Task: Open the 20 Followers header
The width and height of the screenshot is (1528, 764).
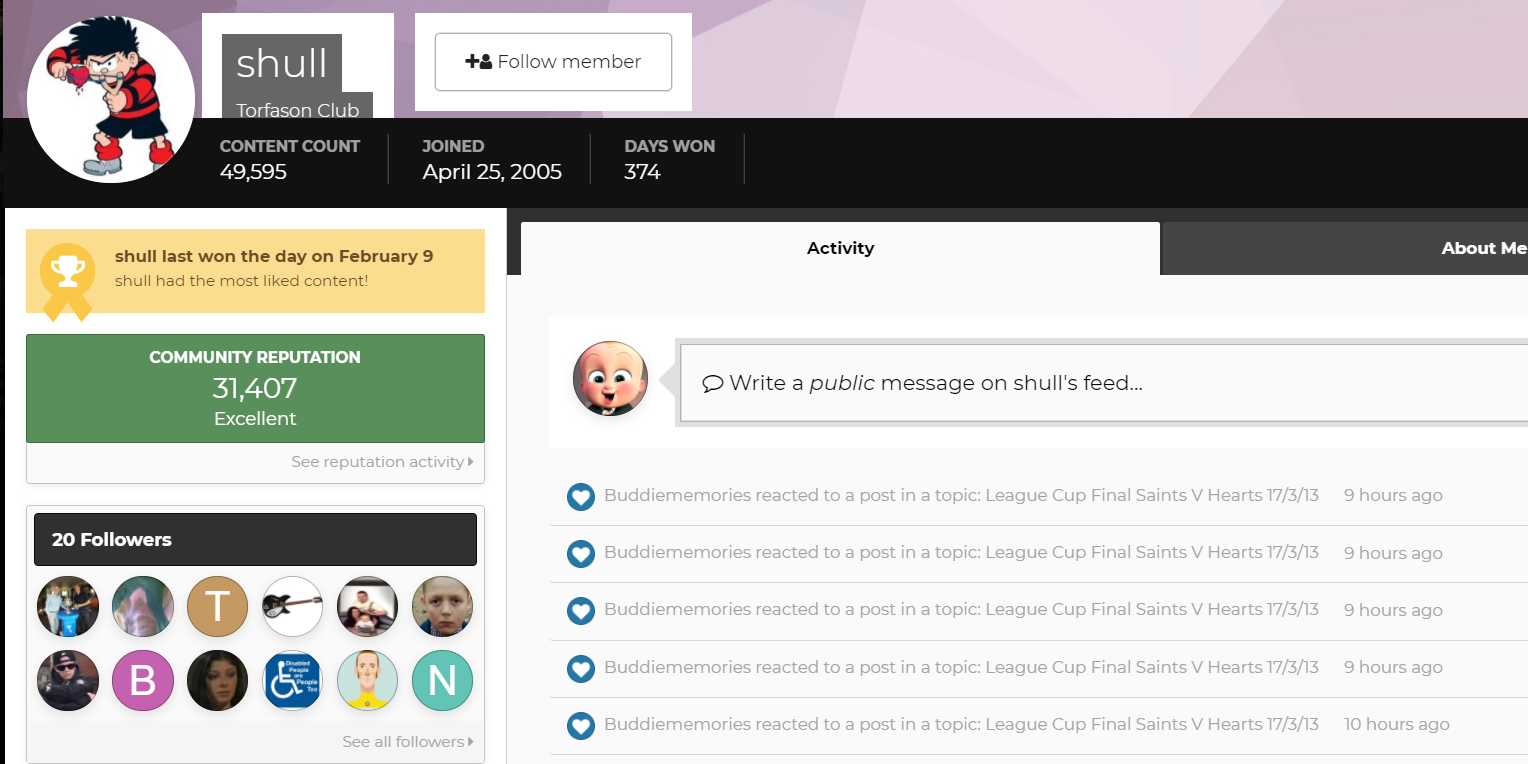Action: point(255,539)
